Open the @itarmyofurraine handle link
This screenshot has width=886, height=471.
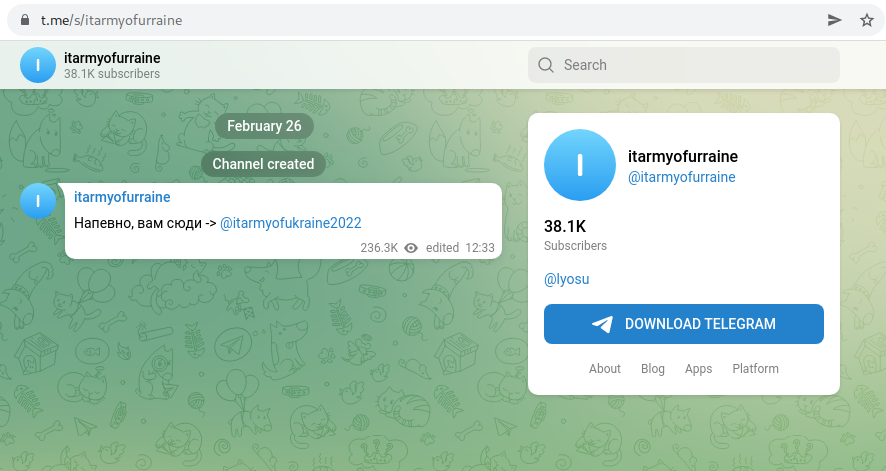pos(681,177)
